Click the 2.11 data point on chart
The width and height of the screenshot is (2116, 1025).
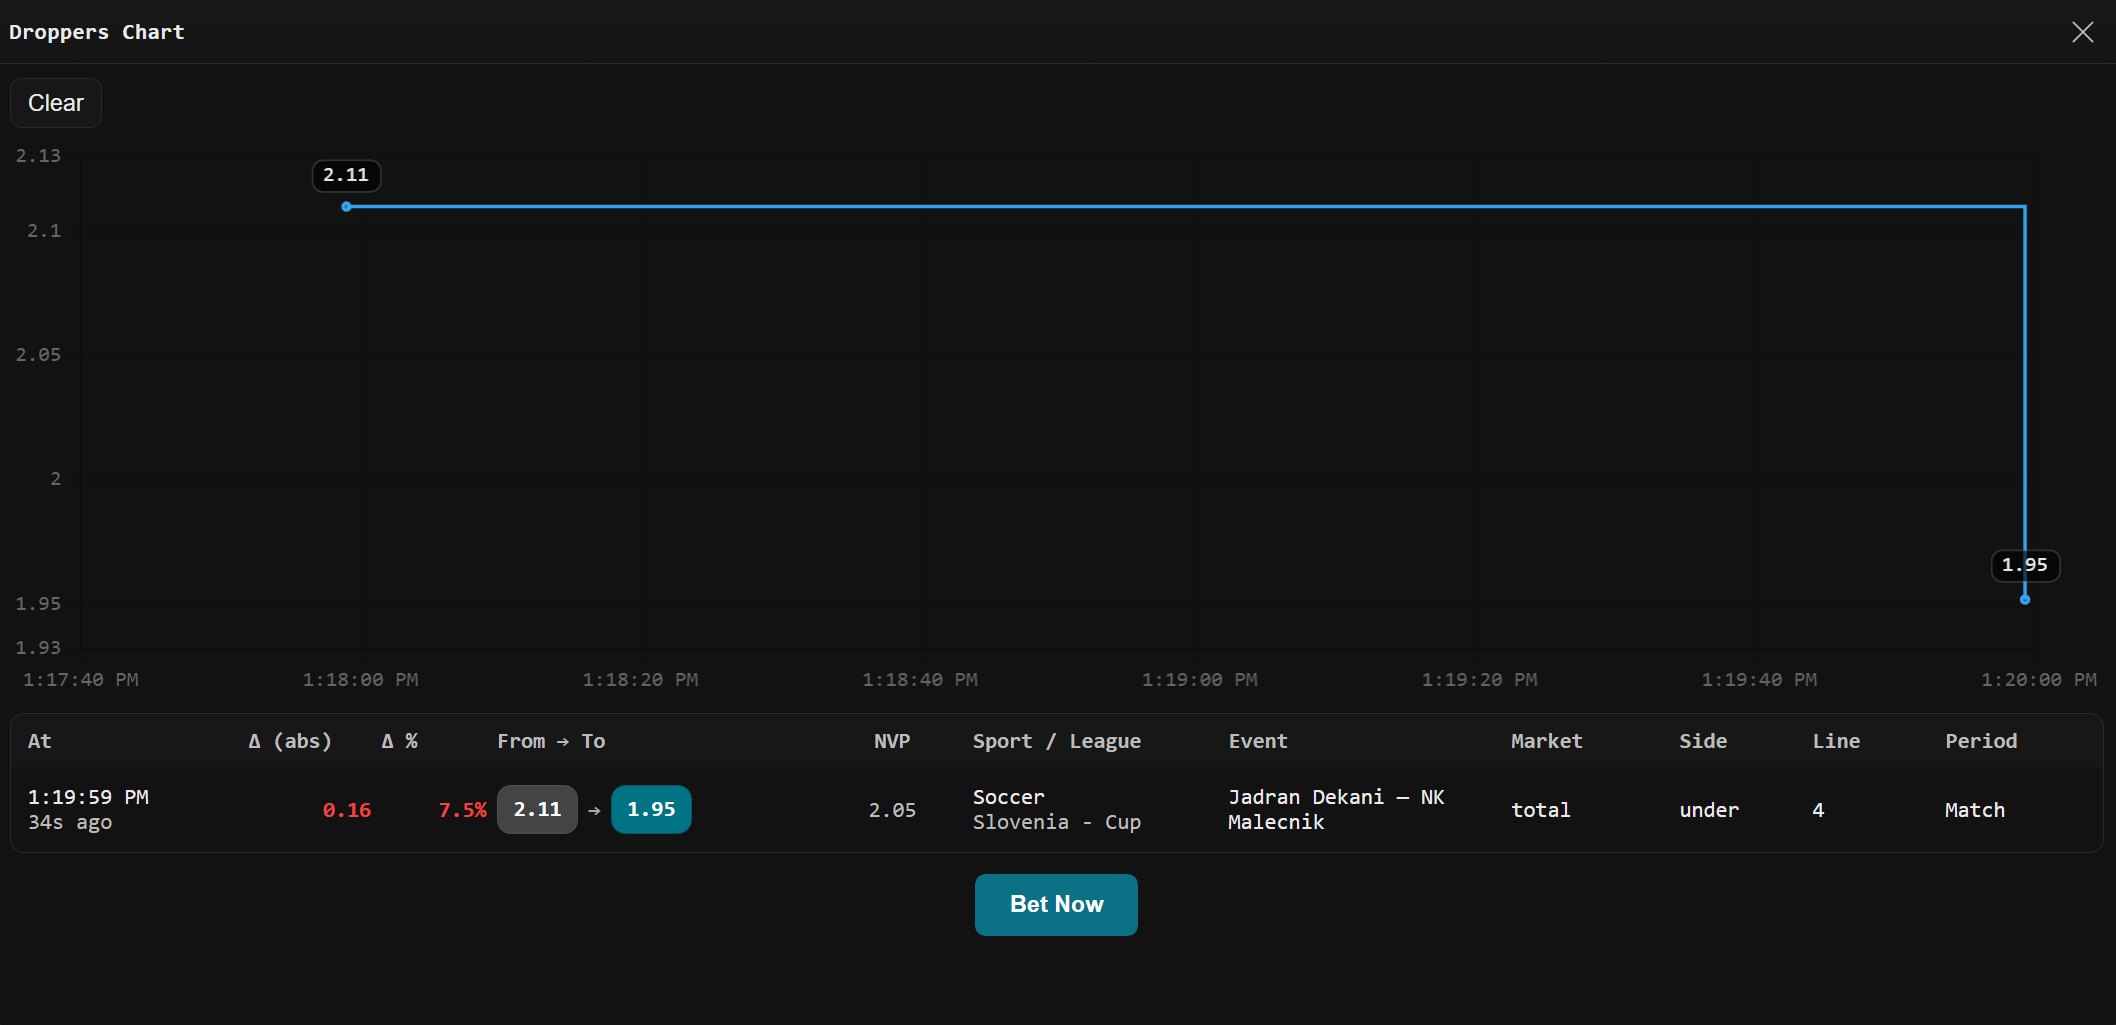point(346,207)
